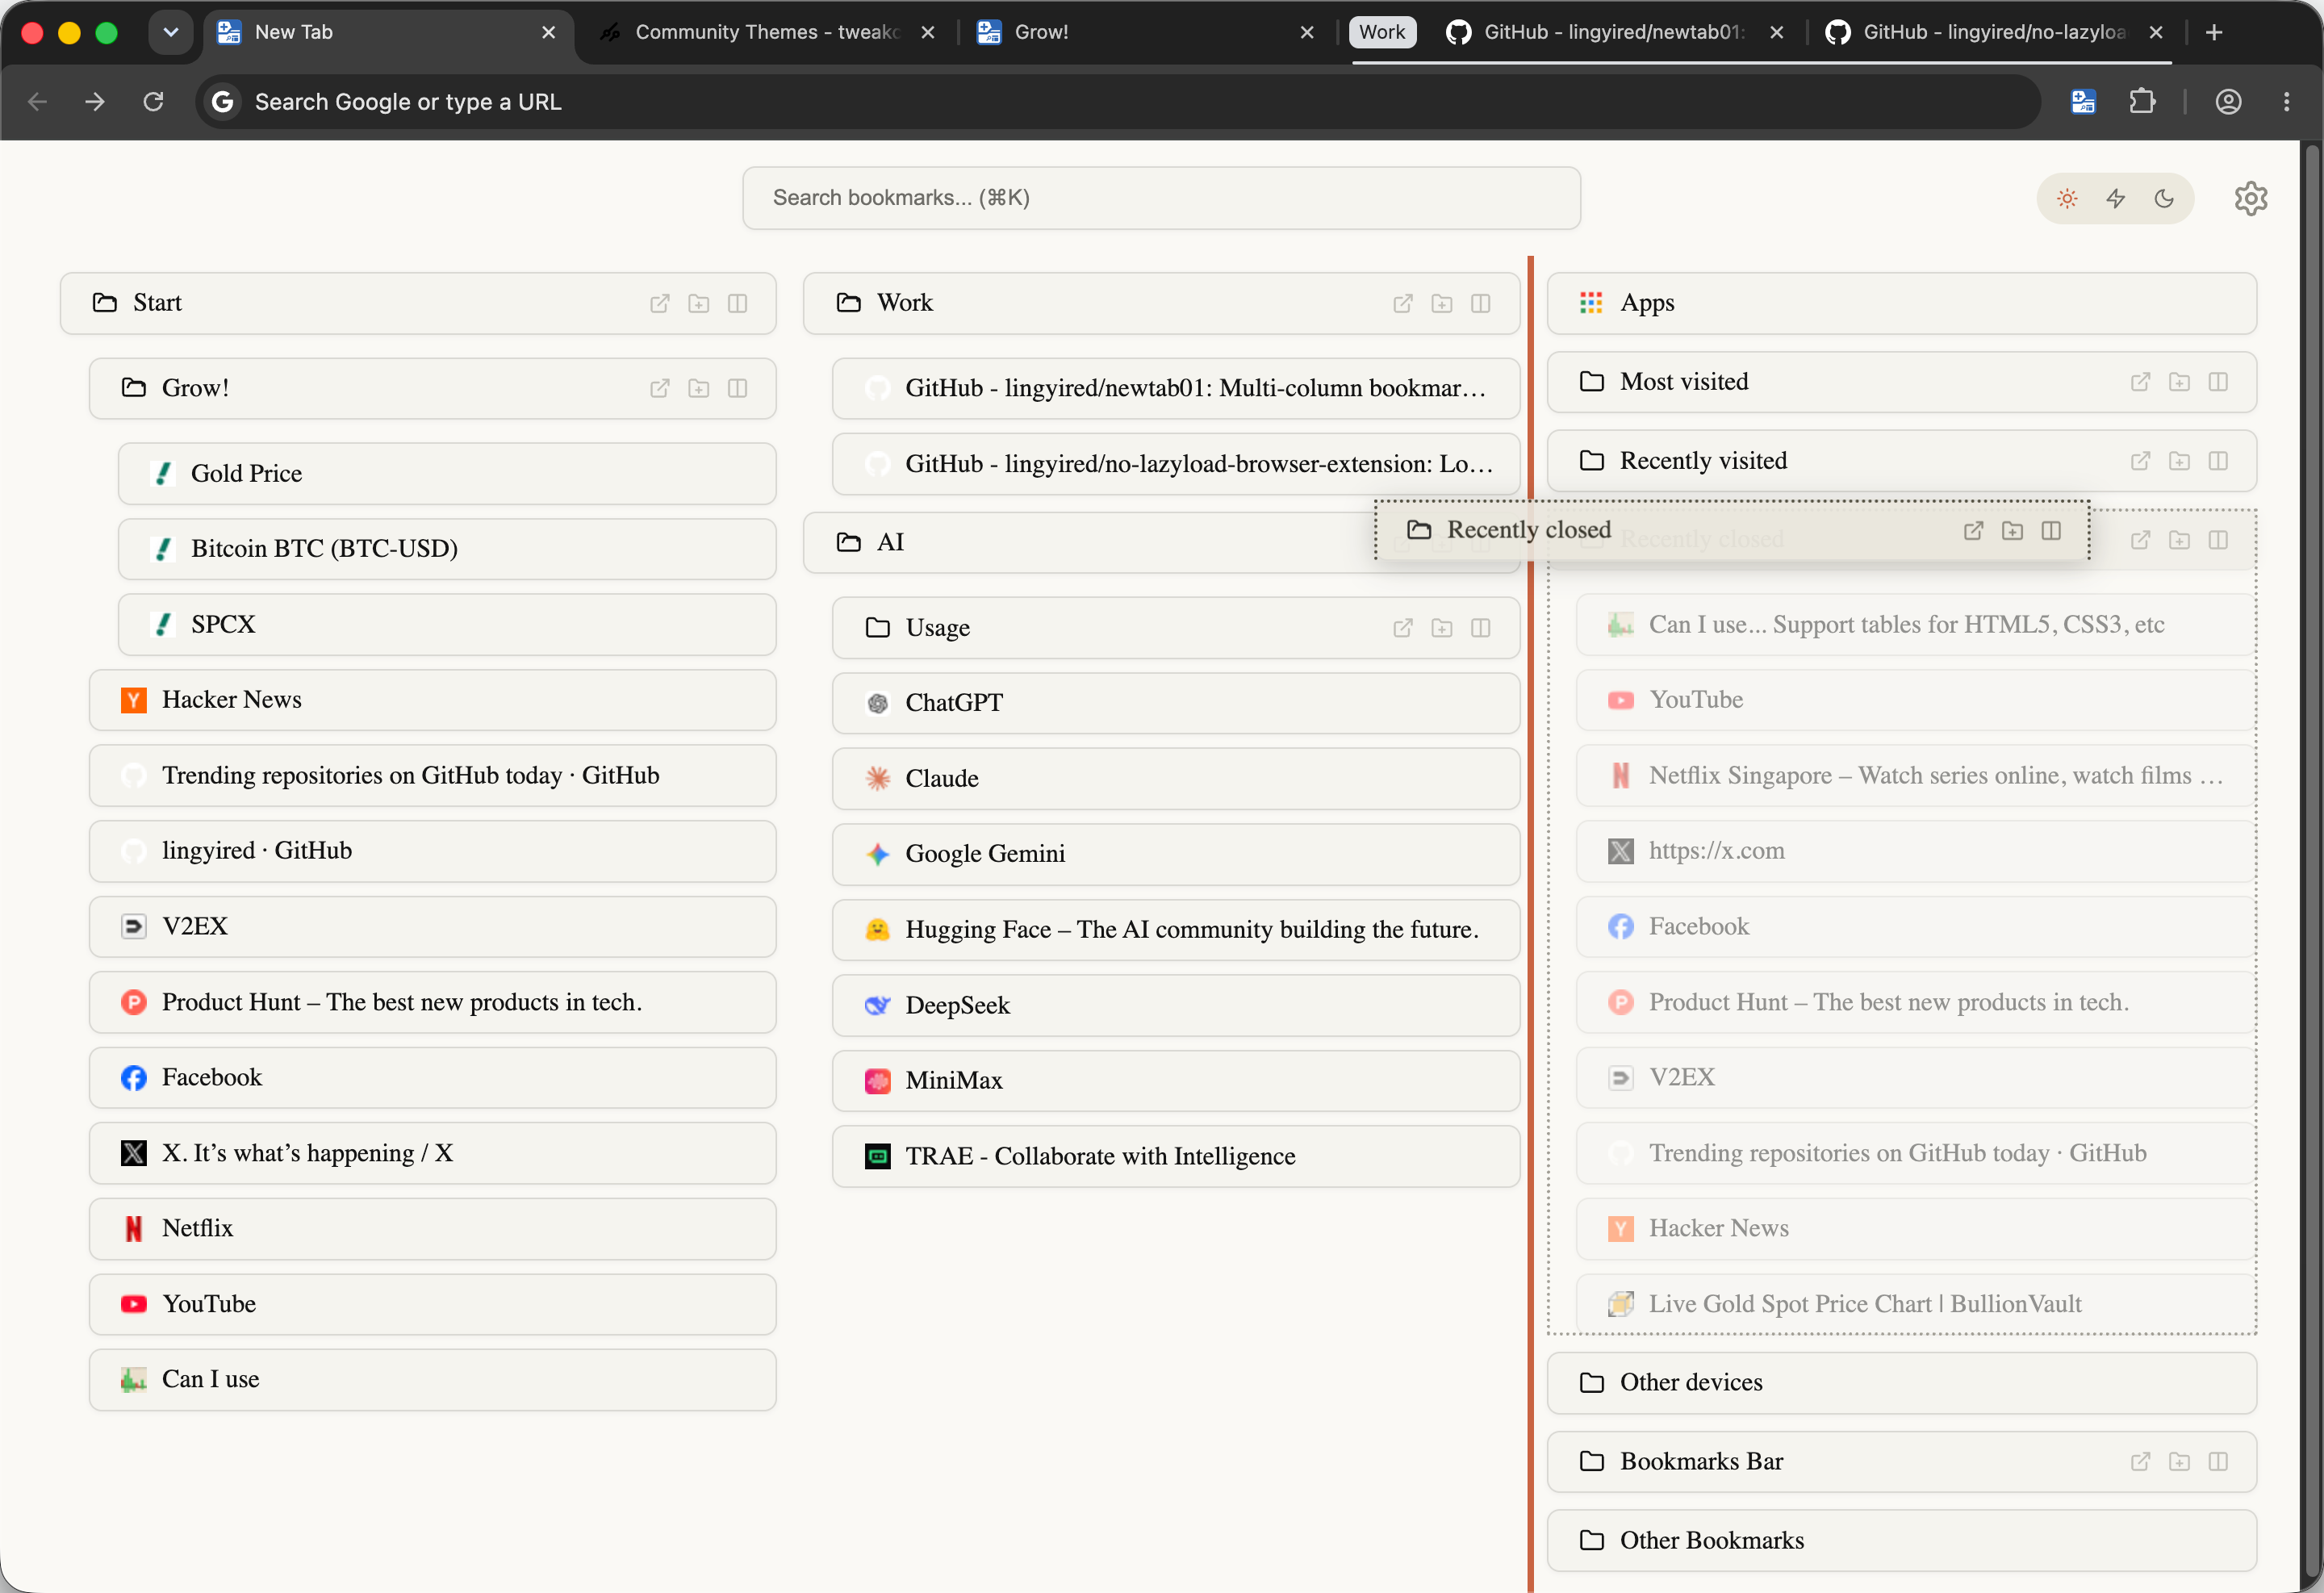This screenshot has height=1593, width=2324.
Task: Collapse the Start folder
Action: (418, 303)
